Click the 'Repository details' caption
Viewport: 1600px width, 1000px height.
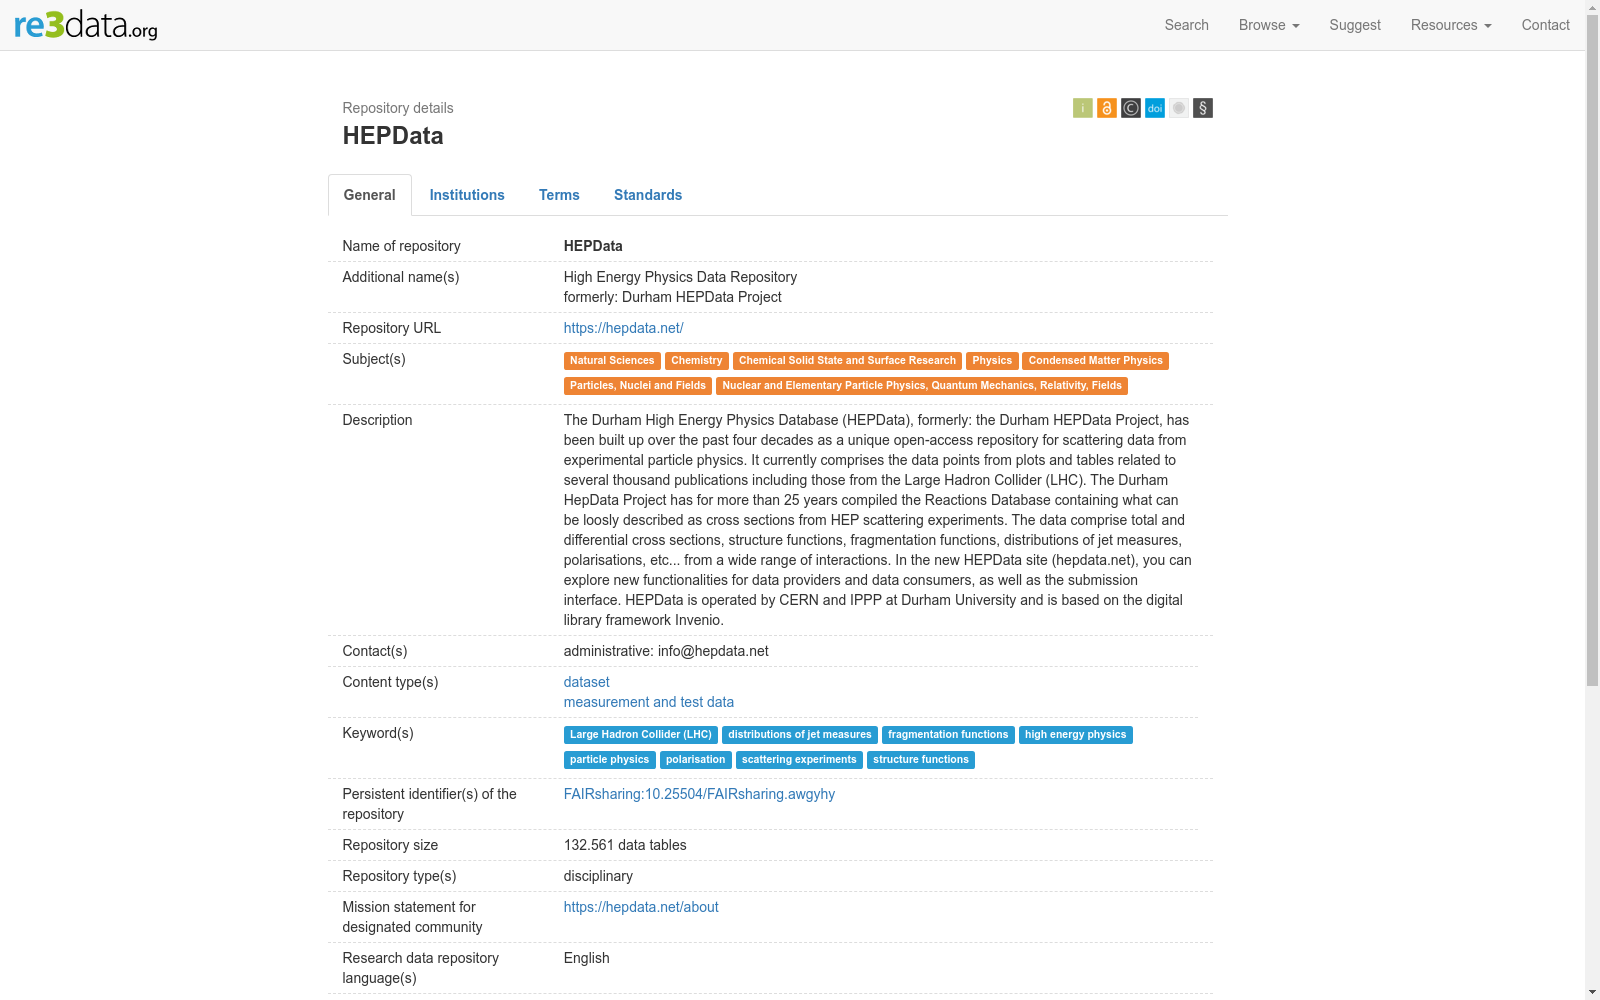[x=398, y=108]
